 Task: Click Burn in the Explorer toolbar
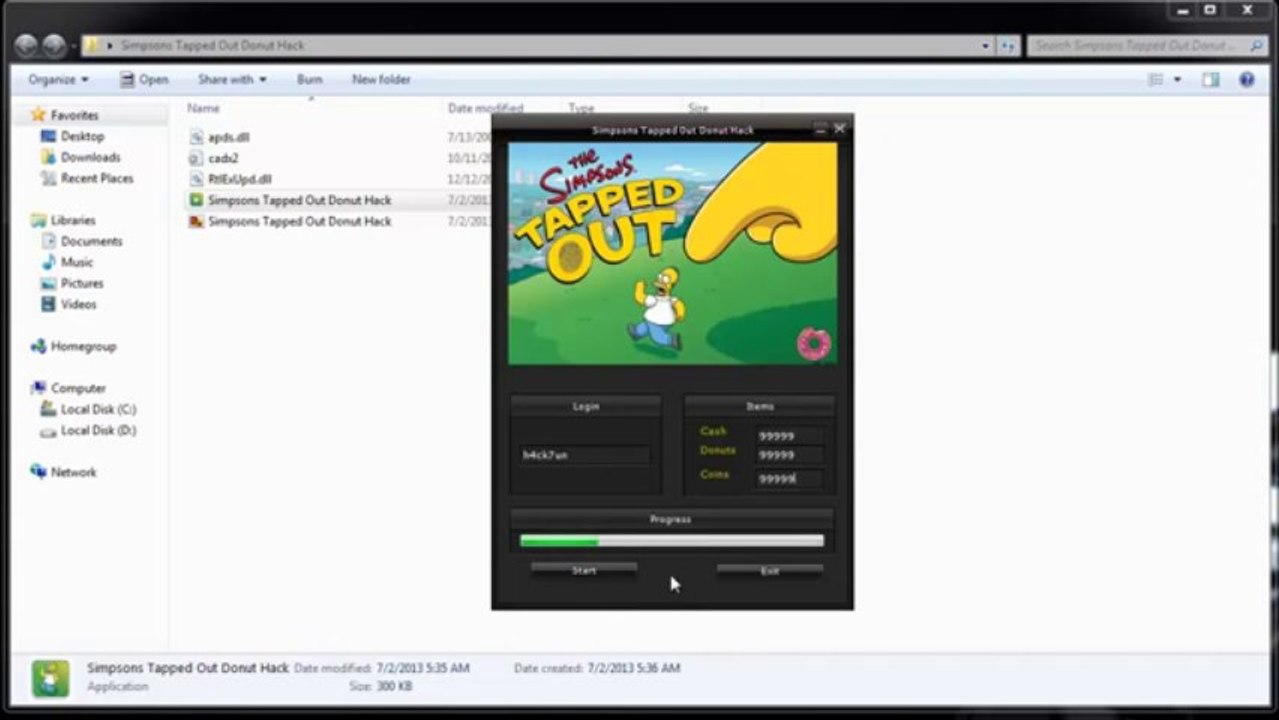coord(309,79)
